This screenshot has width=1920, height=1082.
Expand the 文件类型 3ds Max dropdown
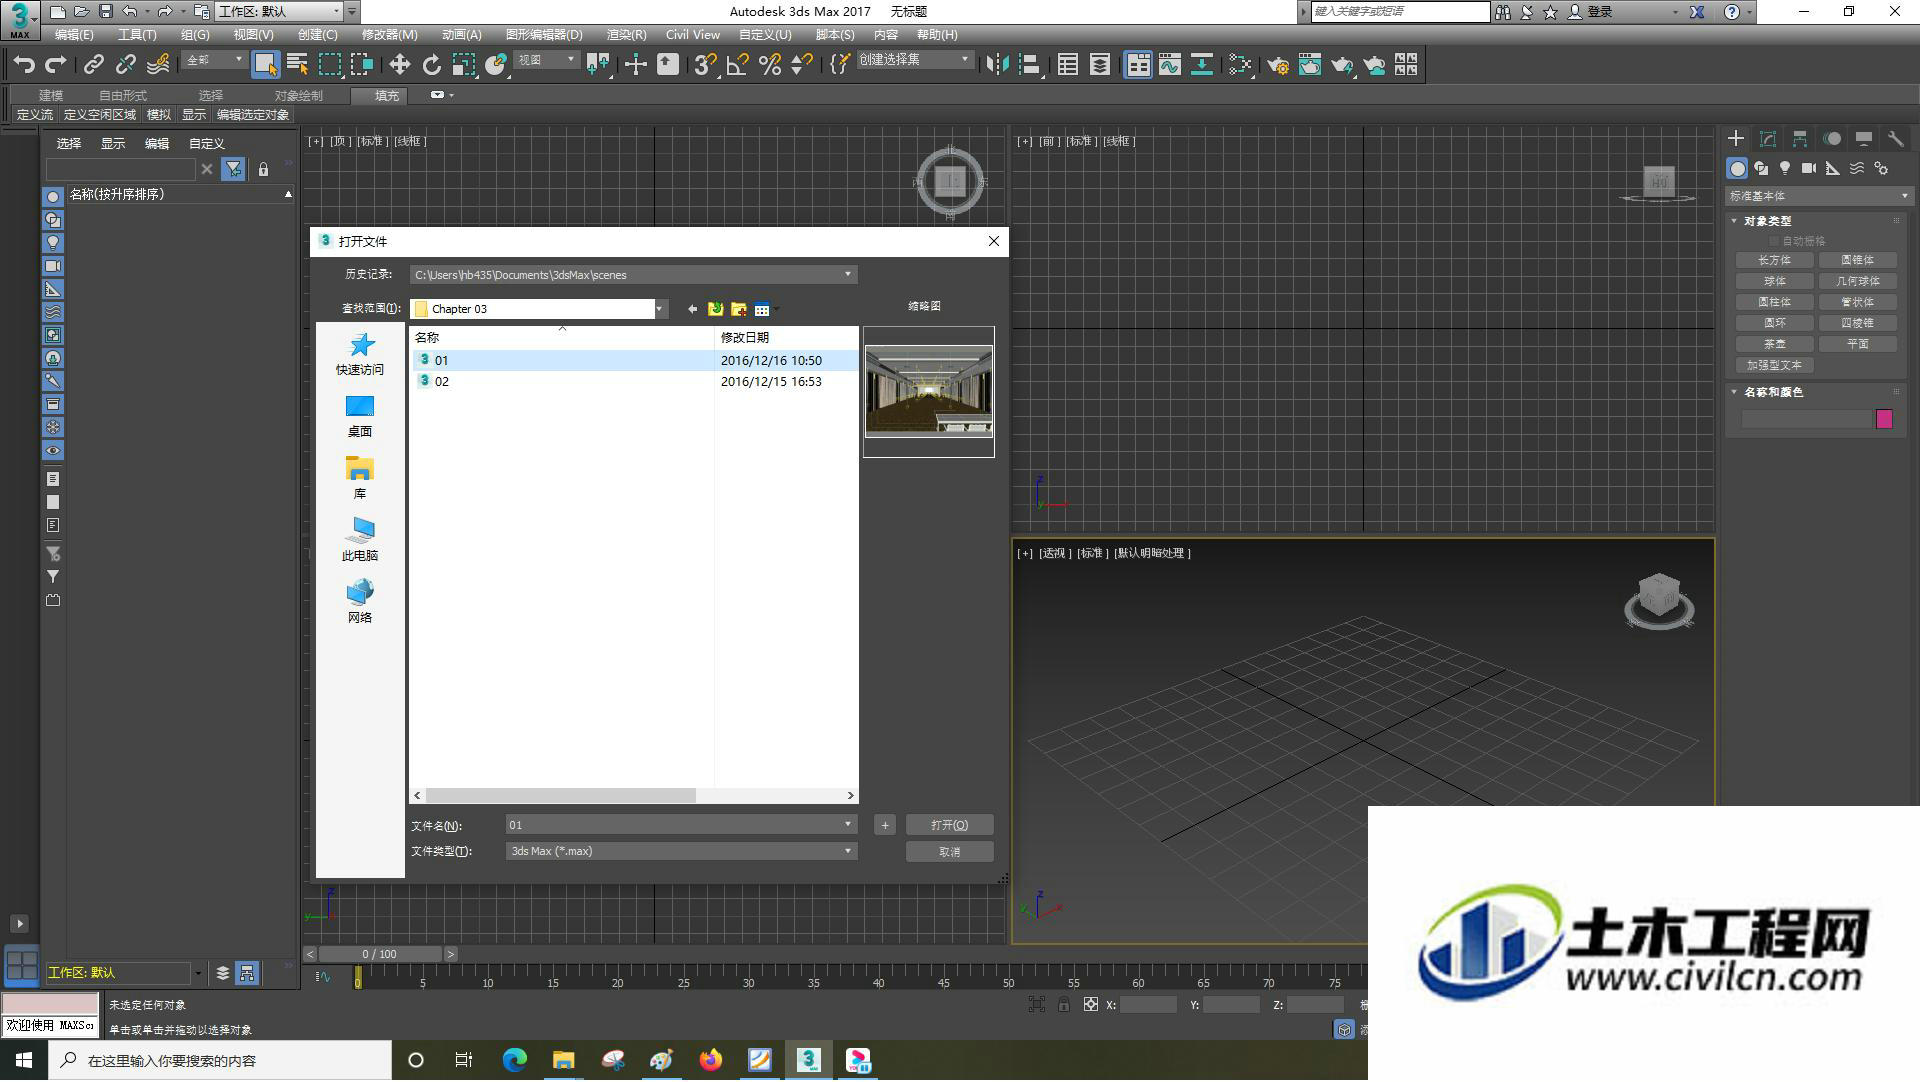click(x=848, y=852)
